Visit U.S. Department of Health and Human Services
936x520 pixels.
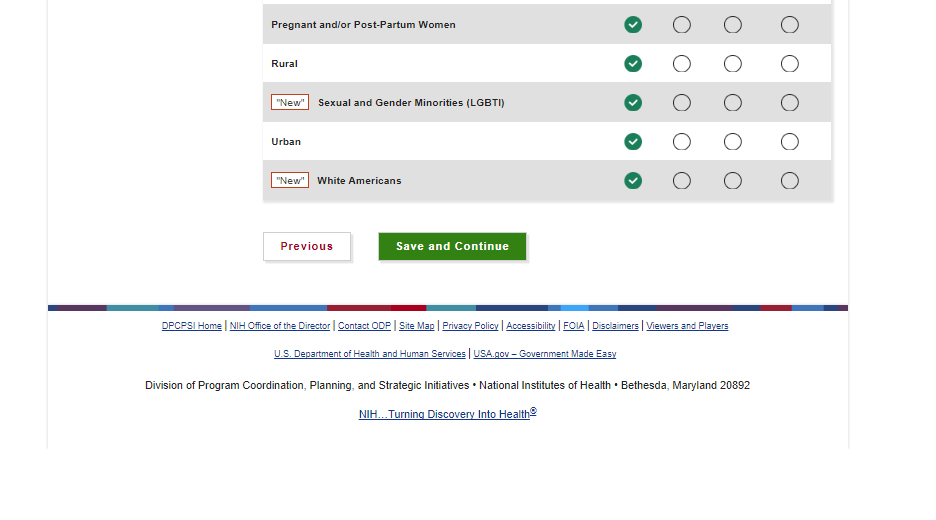pos(370,354)
